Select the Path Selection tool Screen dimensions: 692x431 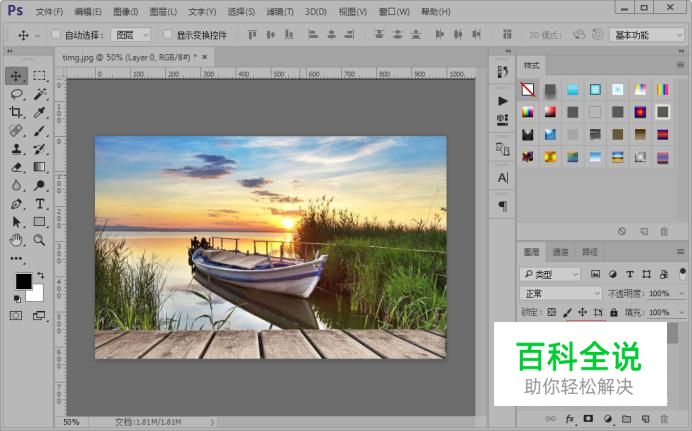[16, 222]
